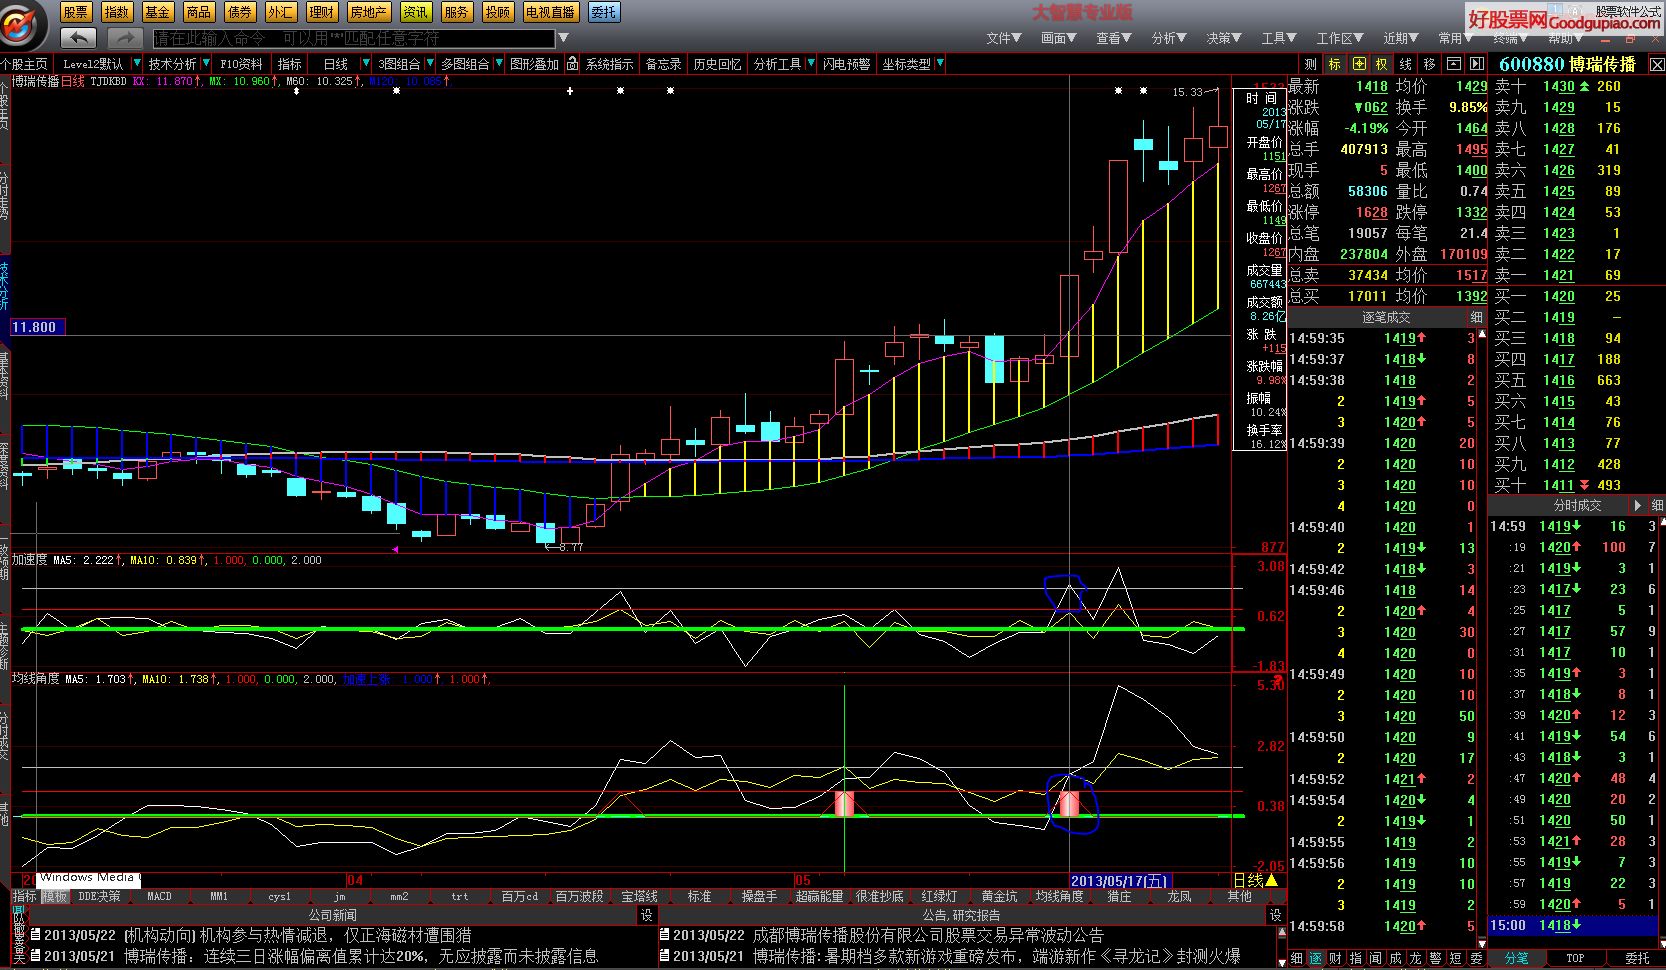Expand the 3图组合 dropdown
This screenshot has width=1666, height=970.
click(x=430, y=64)
